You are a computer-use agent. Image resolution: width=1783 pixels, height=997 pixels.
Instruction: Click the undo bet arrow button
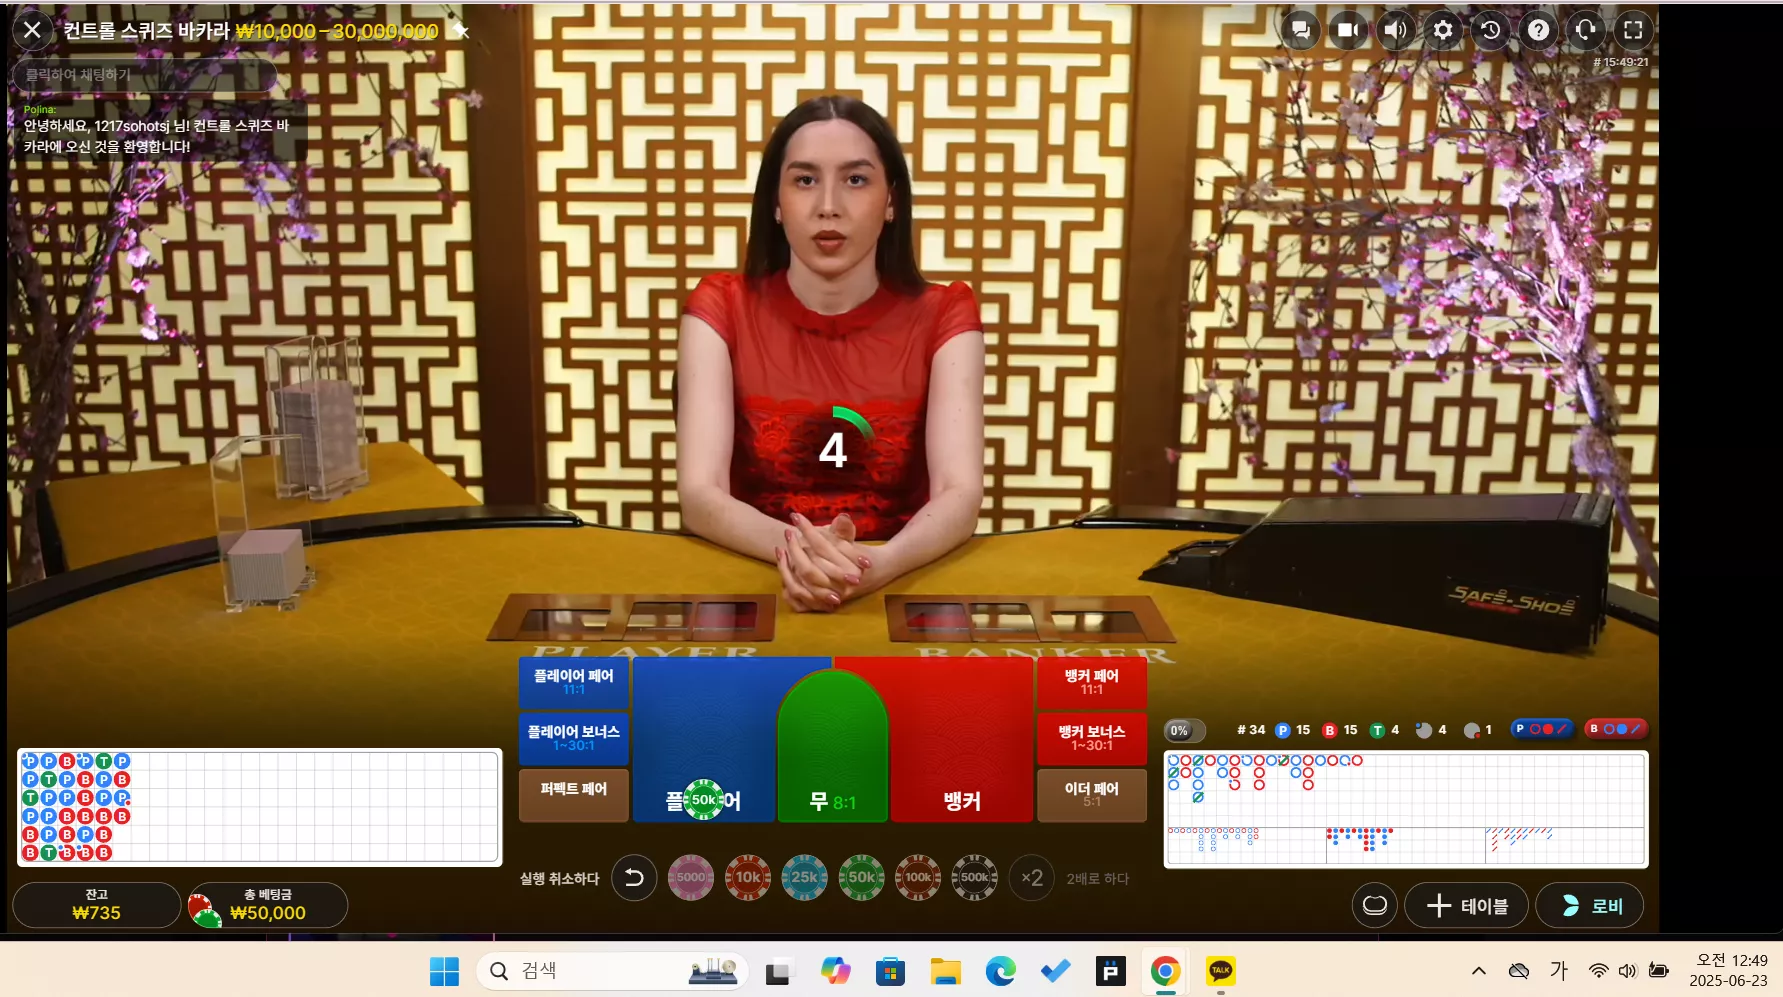click(x=634, y=878)
